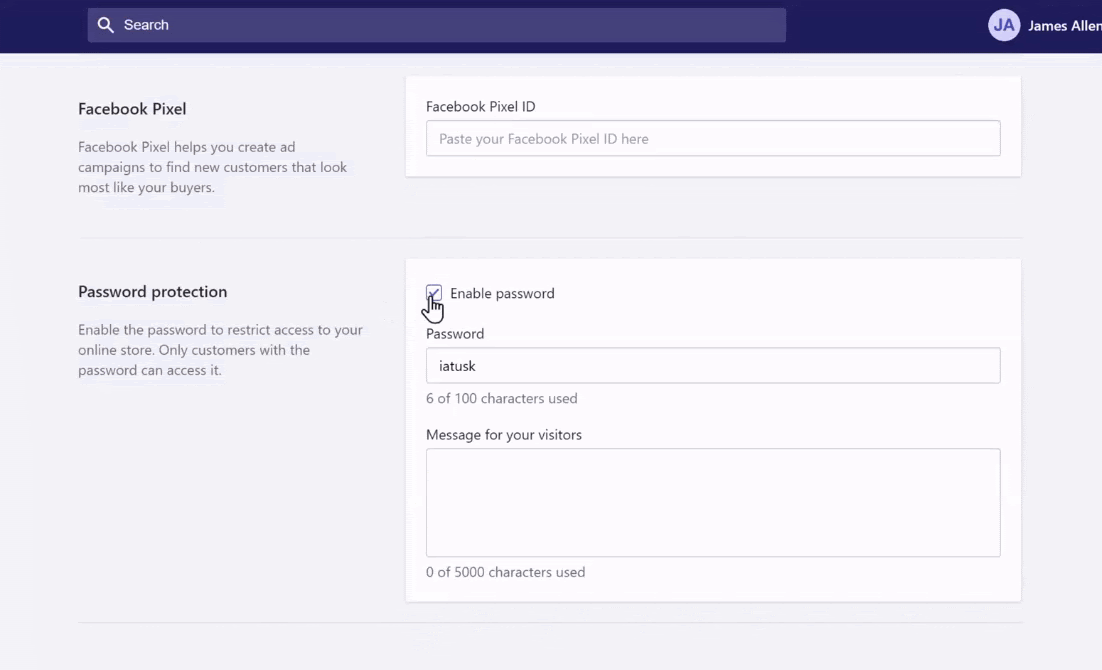Click the Password label above the field
The height and width of the screenshot is (670, 1102).
coord(455,333)
